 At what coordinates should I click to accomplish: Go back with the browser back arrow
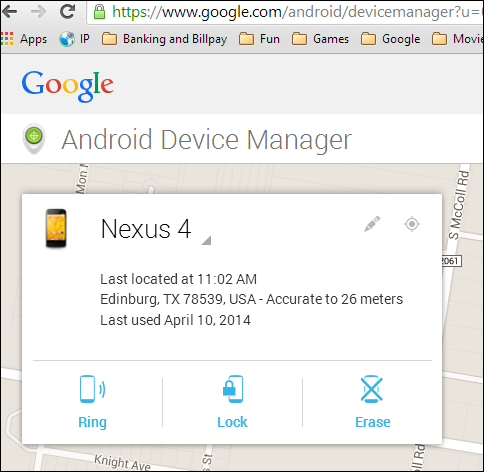coord(9,12)
